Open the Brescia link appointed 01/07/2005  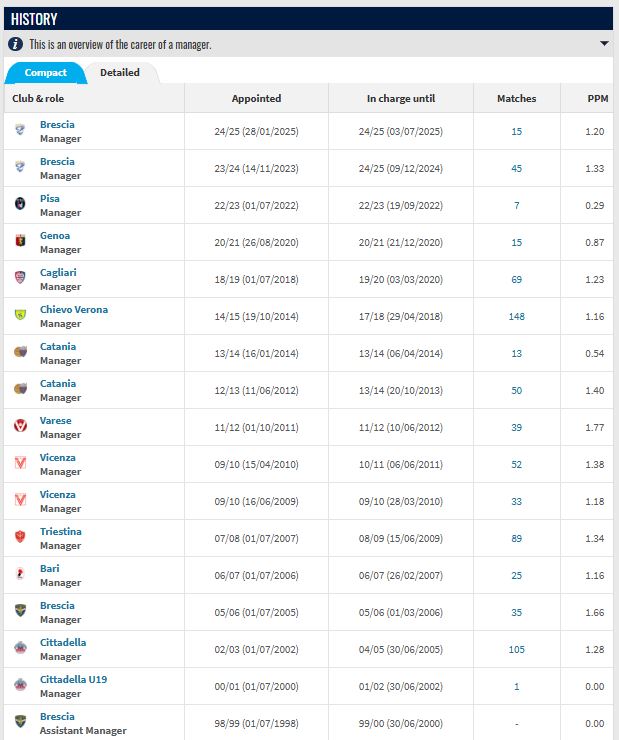click(57, 605)
